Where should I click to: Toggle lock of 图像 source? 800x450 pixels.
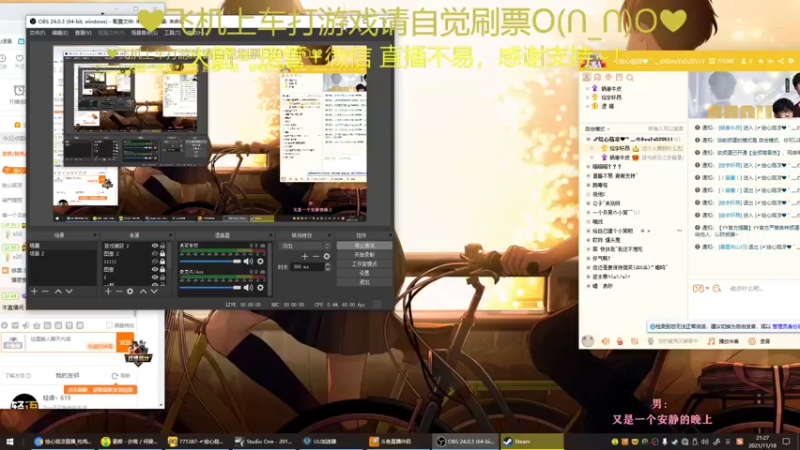(x=163, y=269)
